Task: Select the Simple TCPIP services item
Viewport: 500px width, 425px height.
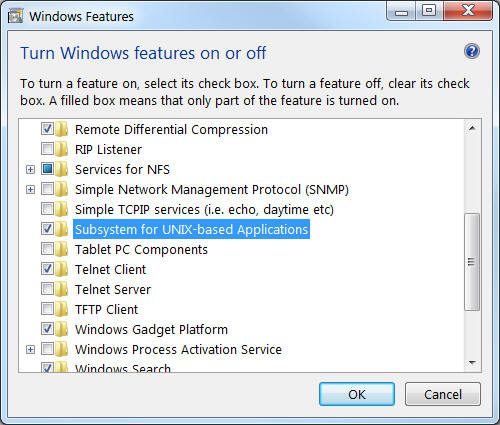Action: [204, 209]
